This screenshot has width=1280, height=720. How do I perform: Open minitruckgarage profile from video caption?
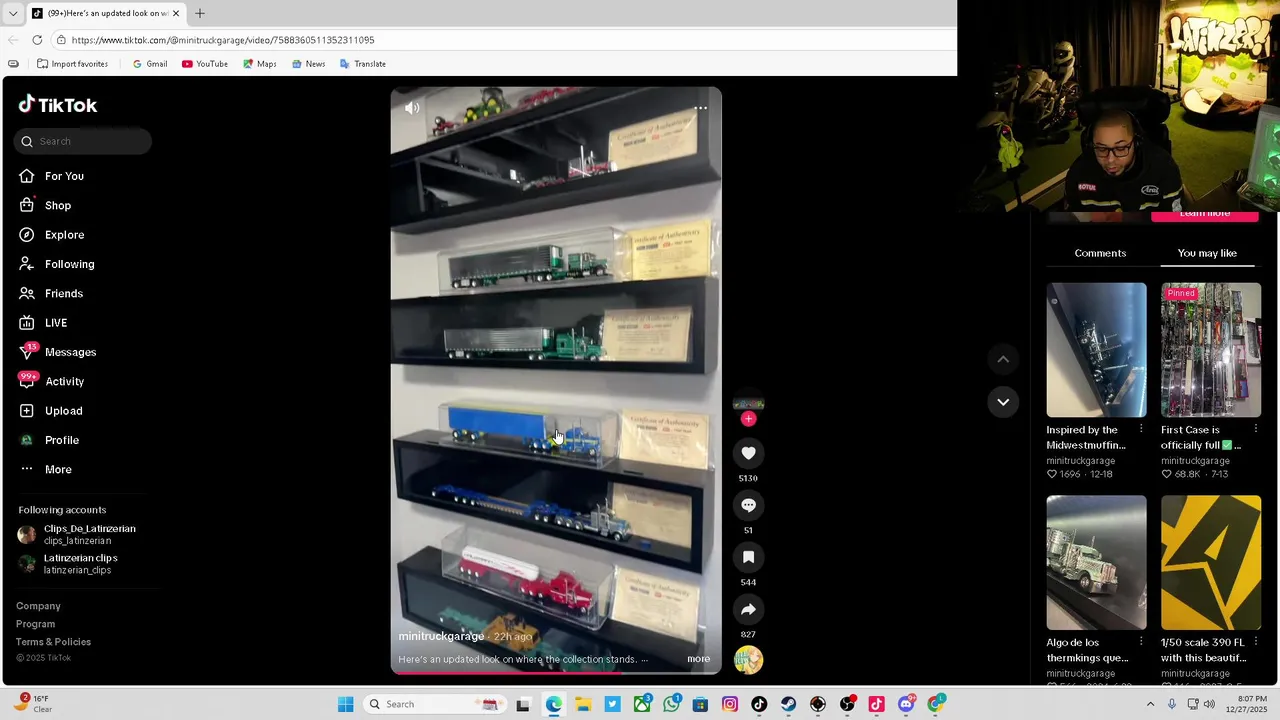pyautogui.click(x=441, y=636)
